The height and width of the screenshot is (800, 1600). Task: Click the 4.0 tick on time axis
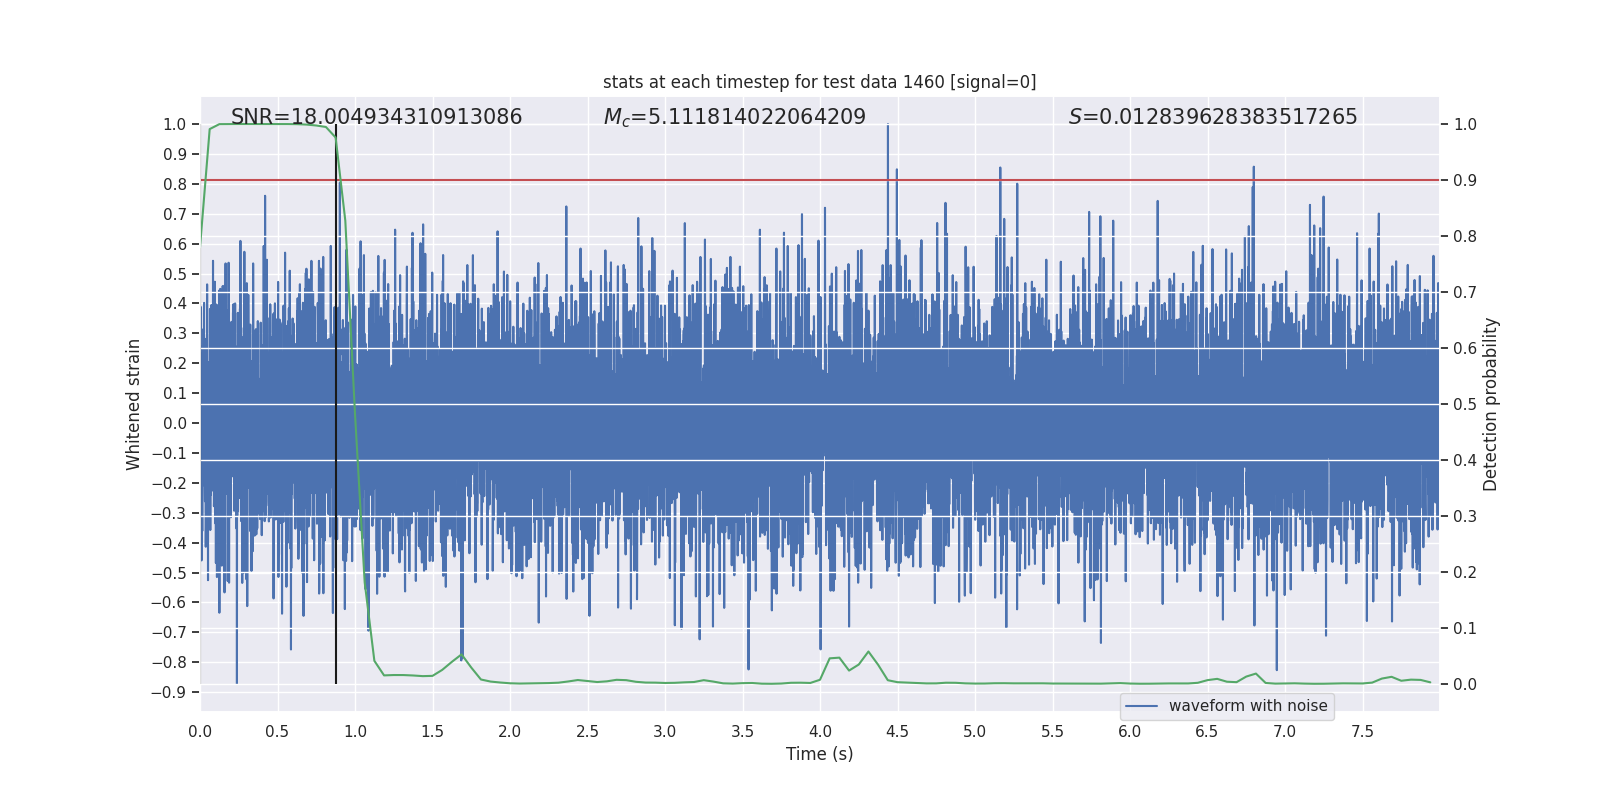tap(820, 731)
